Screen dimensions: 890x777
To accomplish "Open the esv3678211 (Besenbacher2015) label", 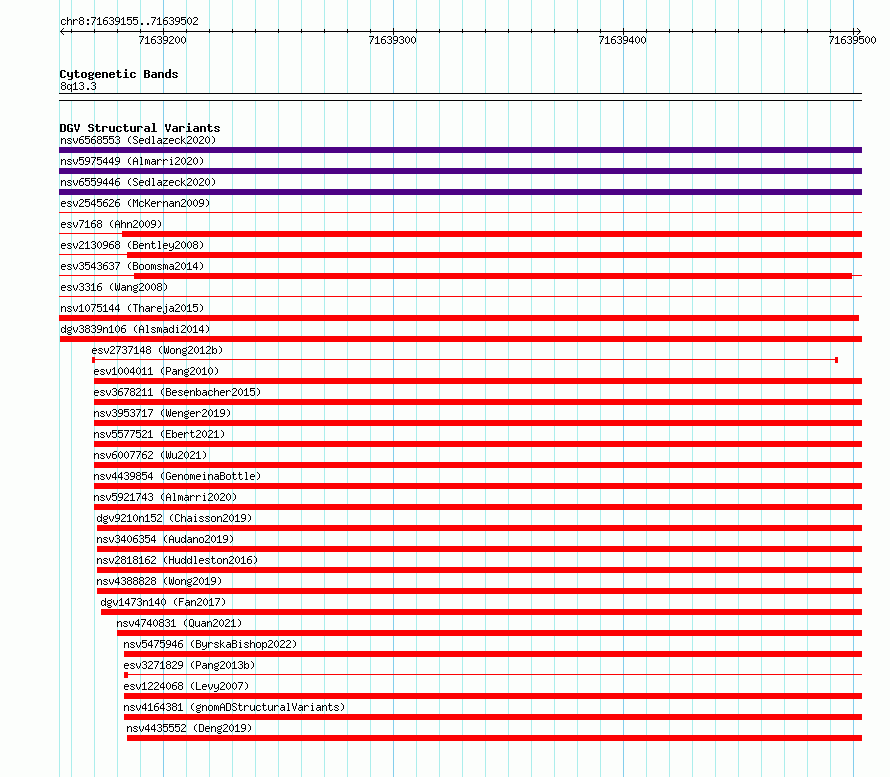I will point(177,392).
